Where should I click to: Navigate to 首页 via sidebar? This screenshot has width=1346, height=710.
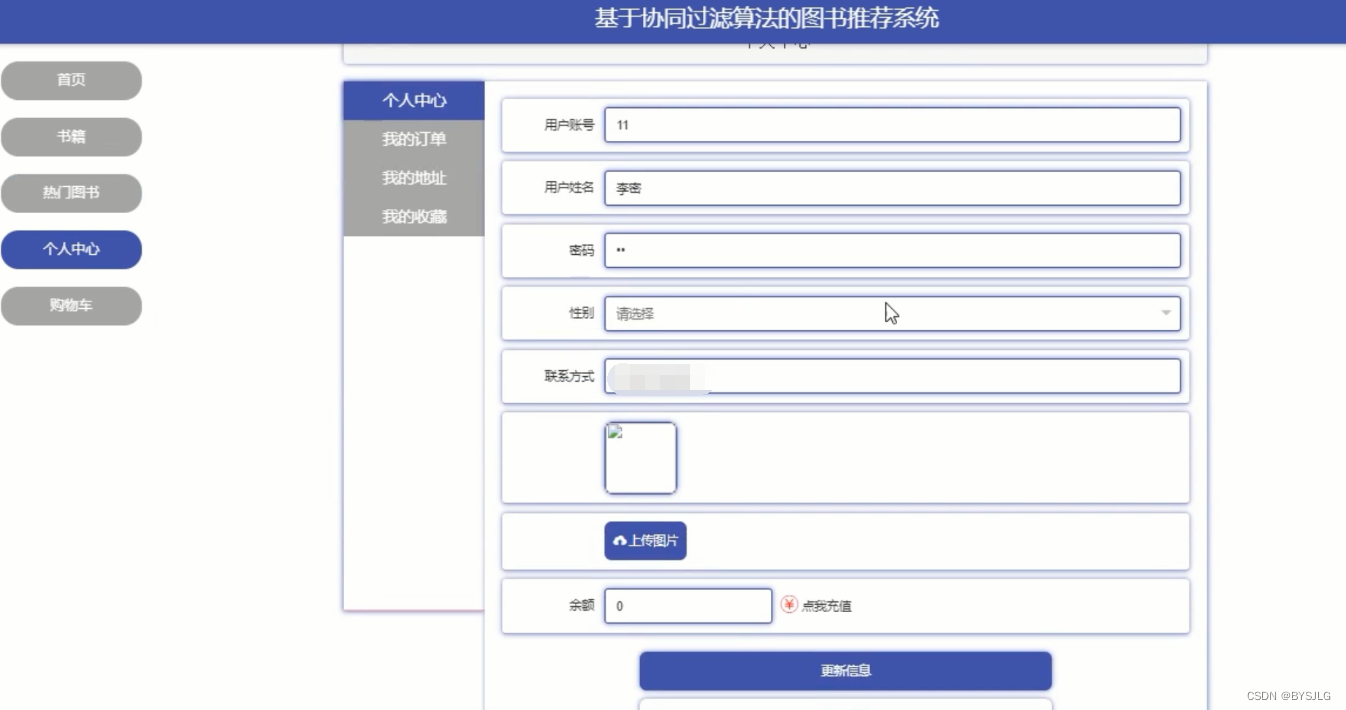(71, 80)
